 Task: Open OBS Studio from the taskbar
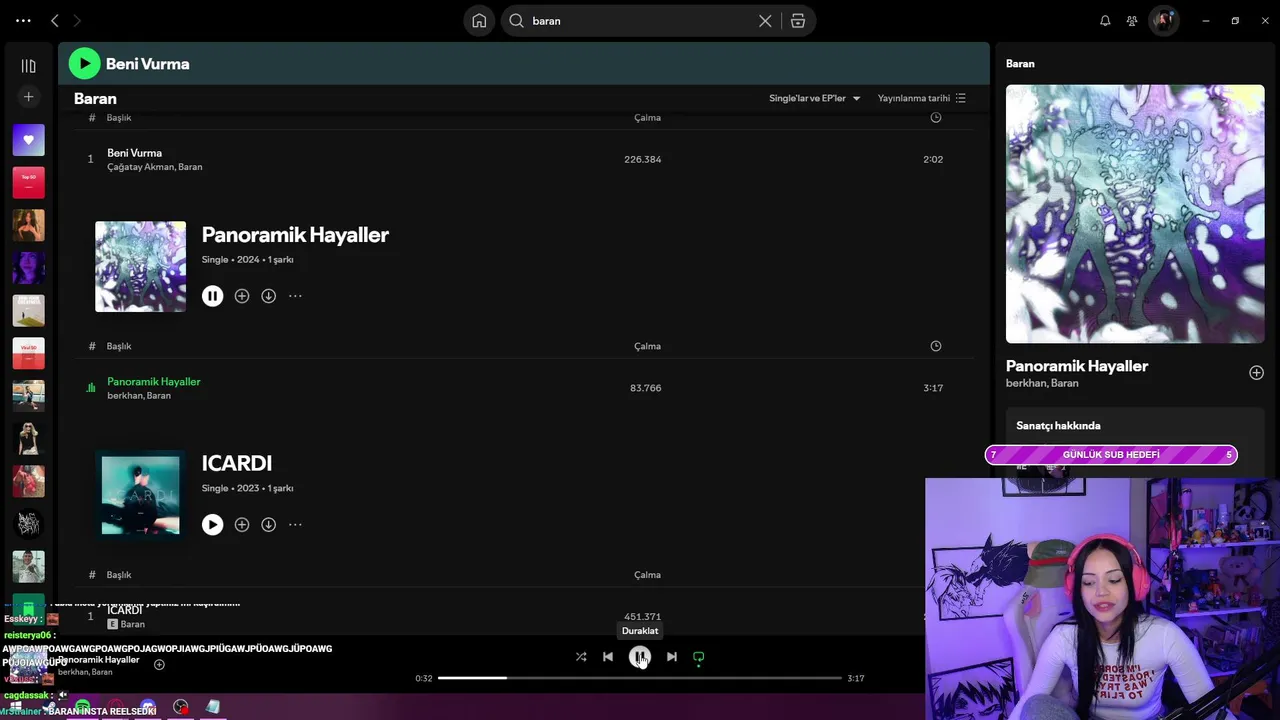180,707
